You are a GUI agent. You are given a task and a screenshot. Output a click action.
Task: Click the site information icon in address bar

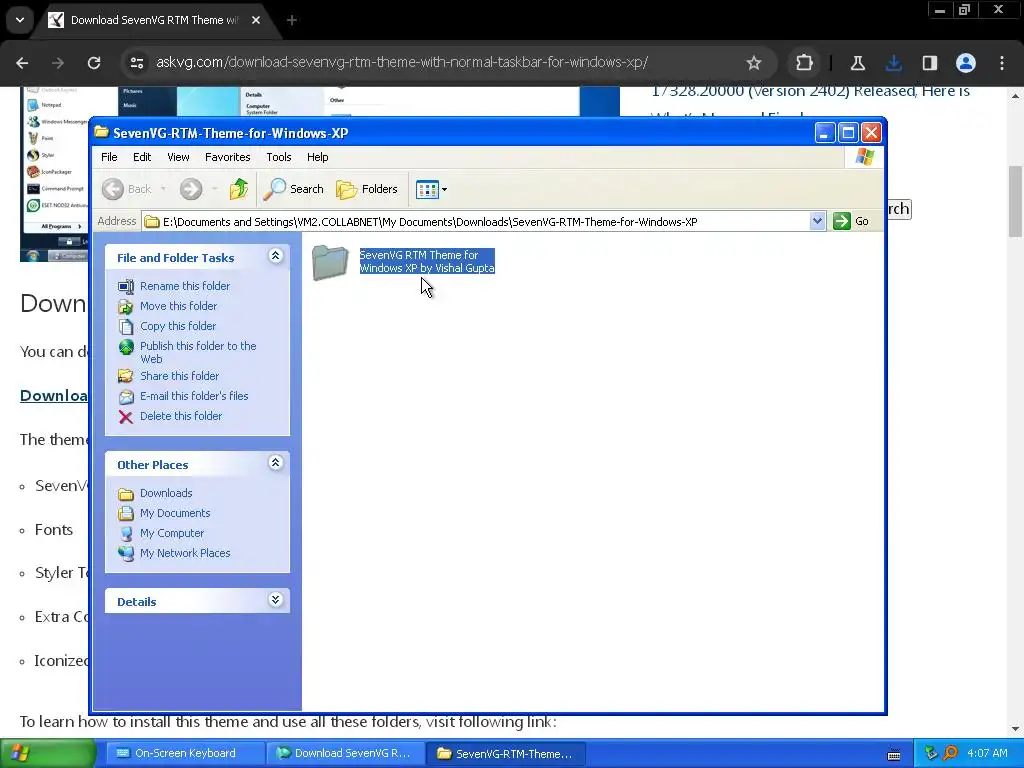click(x=137, y=63)
